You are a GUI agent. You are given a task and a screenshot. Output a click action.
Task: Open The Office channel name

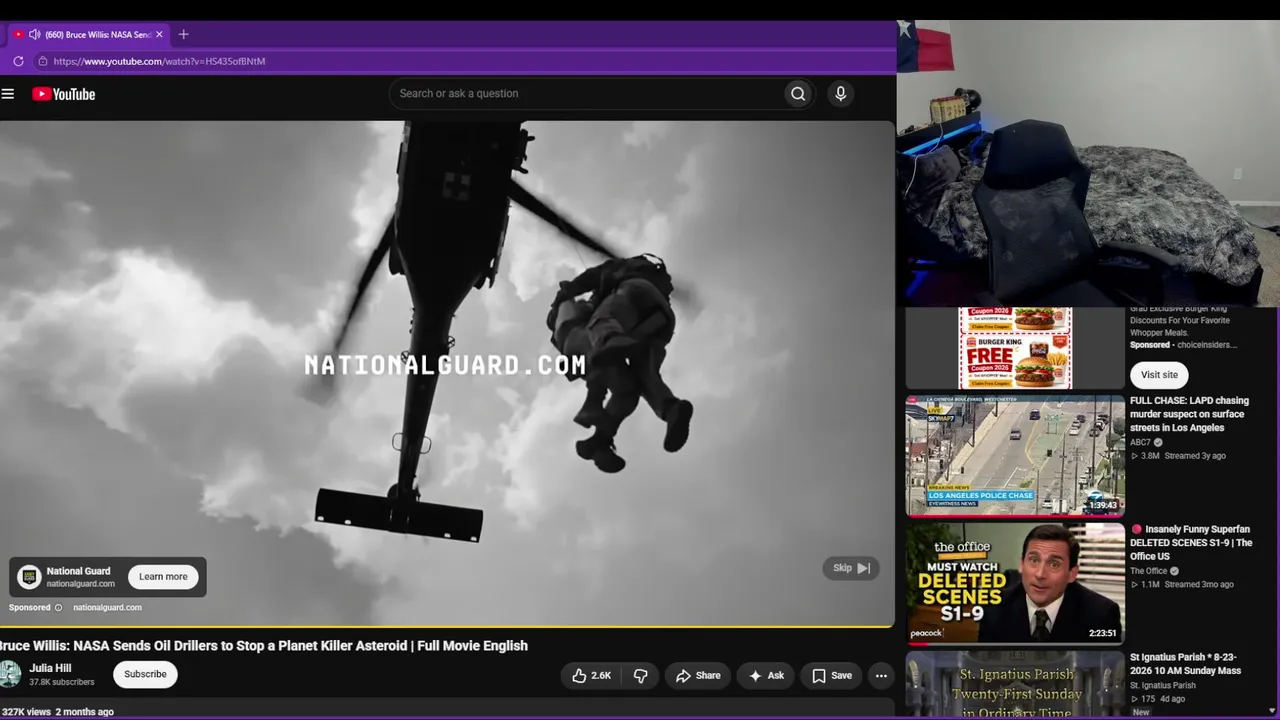click(1150, 571)
